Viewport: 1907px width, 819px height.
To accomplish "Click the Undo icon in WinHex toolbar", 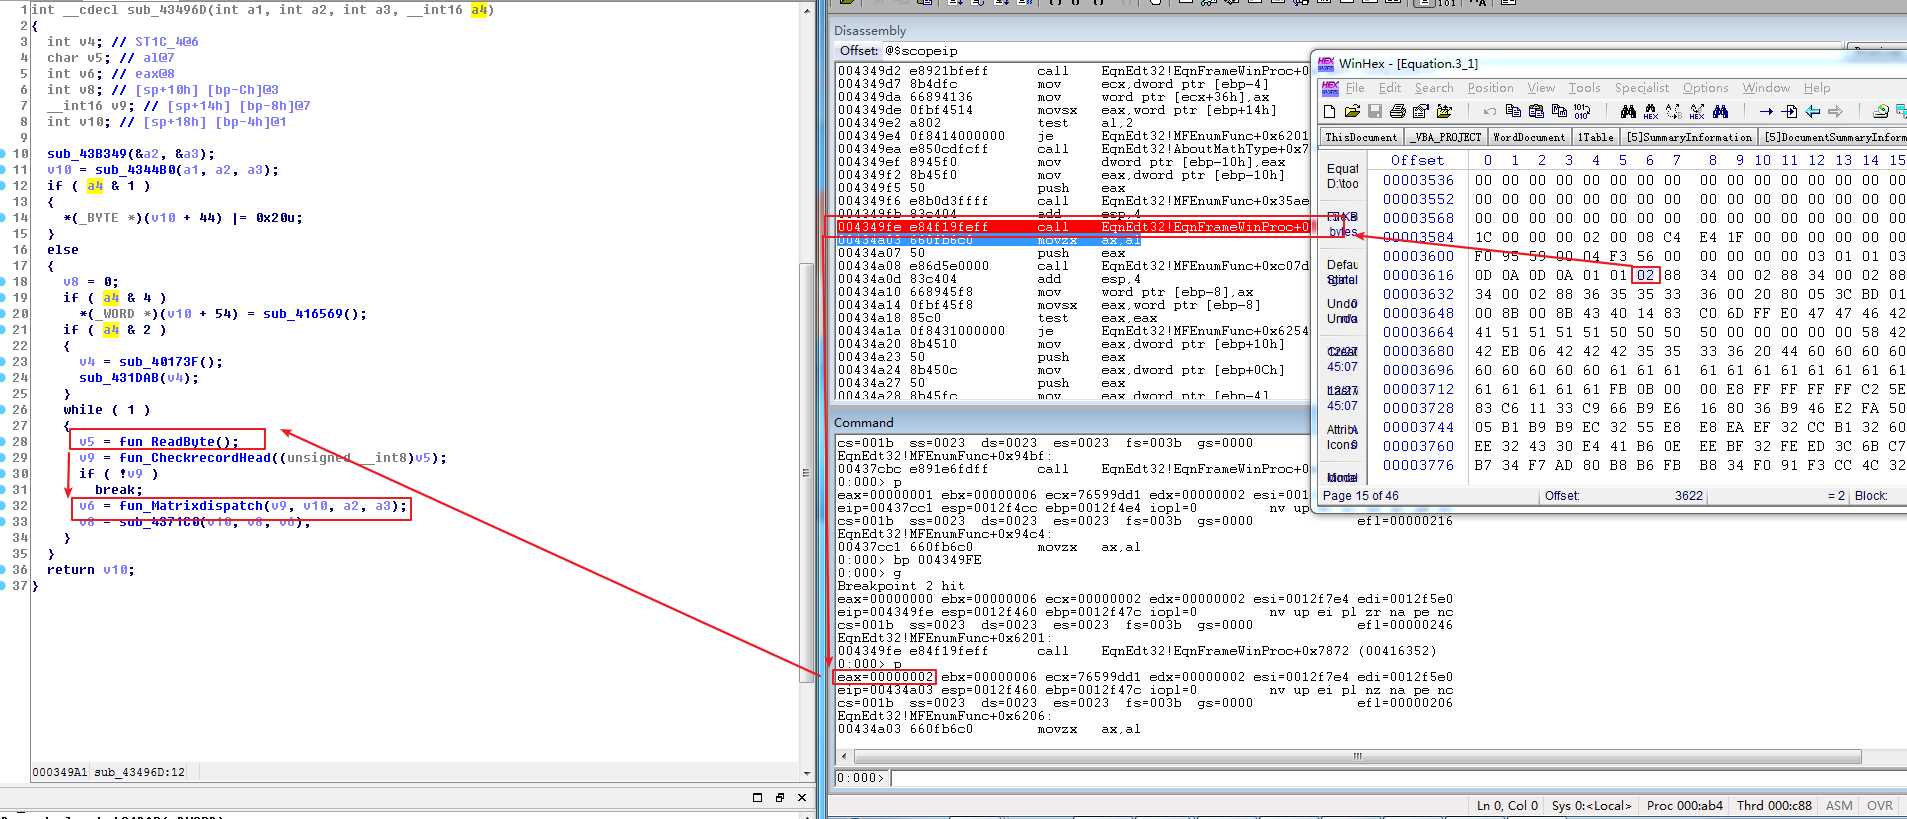I will pos(1490,111).
